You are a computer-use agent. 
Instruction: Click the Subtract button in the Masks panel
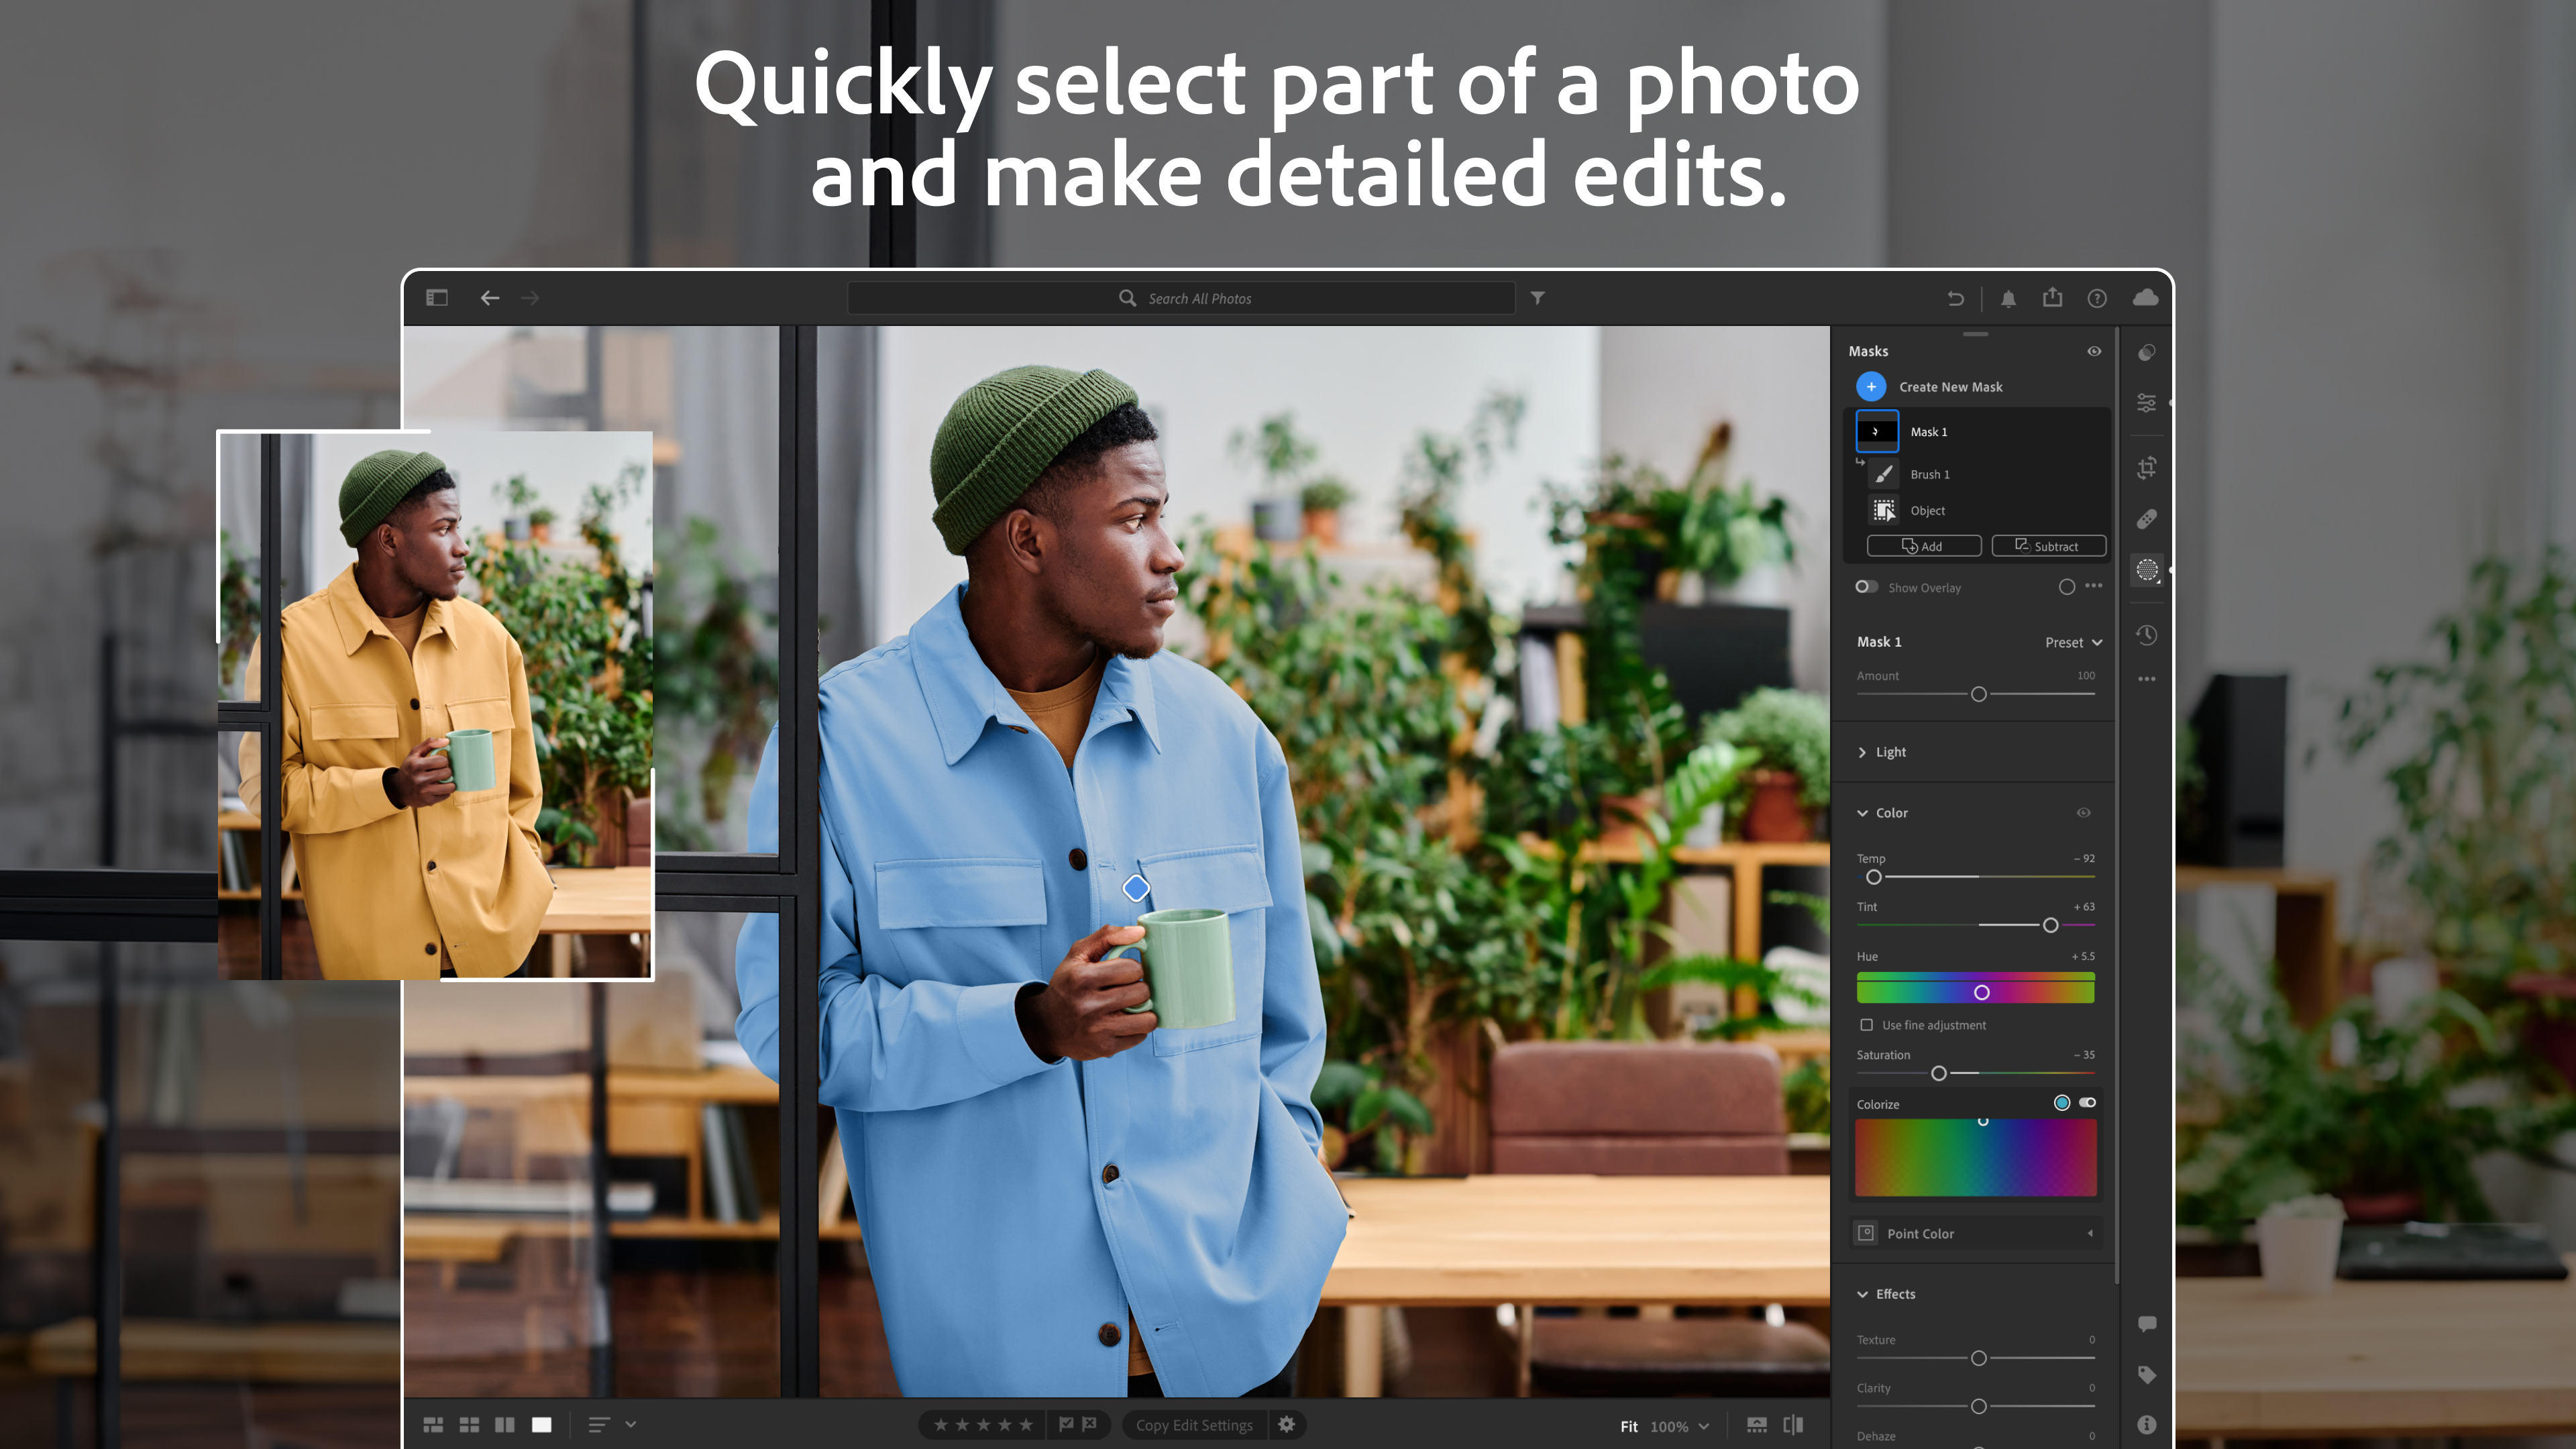pyautogui.click(x=2048, y=546)
